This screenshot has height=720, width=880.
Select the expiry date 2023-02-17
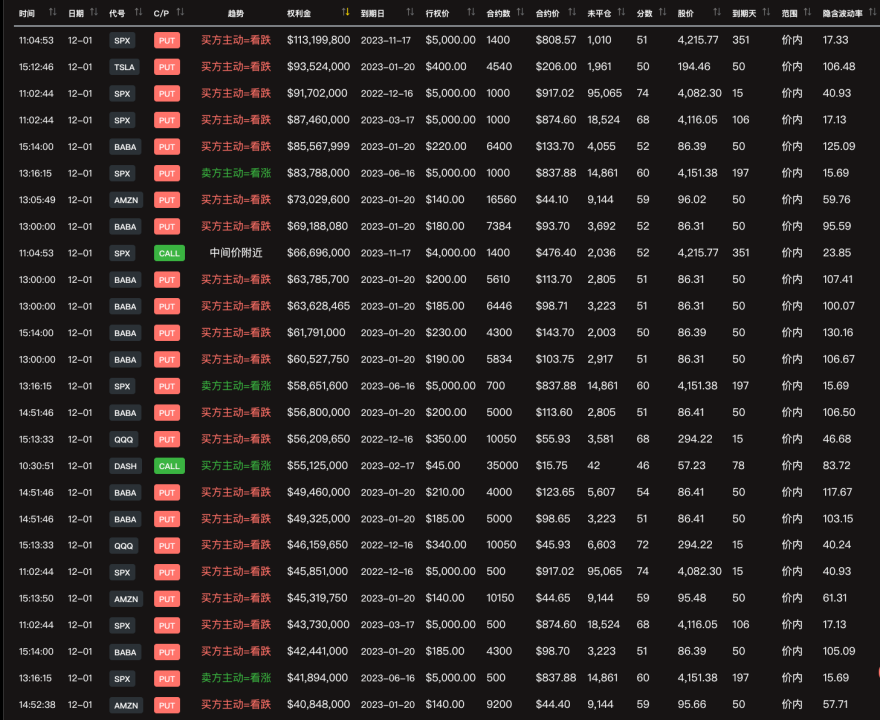(x=387, y=466)
